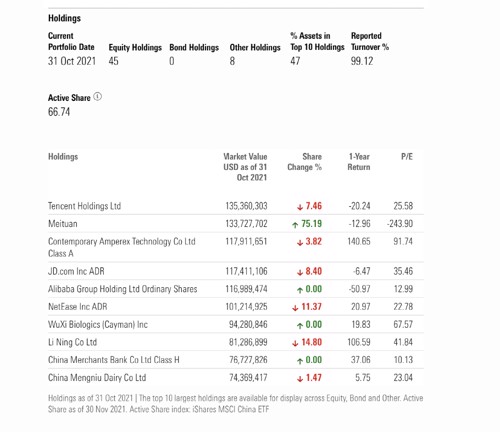Open the JD.com Inc ADR holding
This screenshot has width=500, height=432.
click(x=76, y=271)
